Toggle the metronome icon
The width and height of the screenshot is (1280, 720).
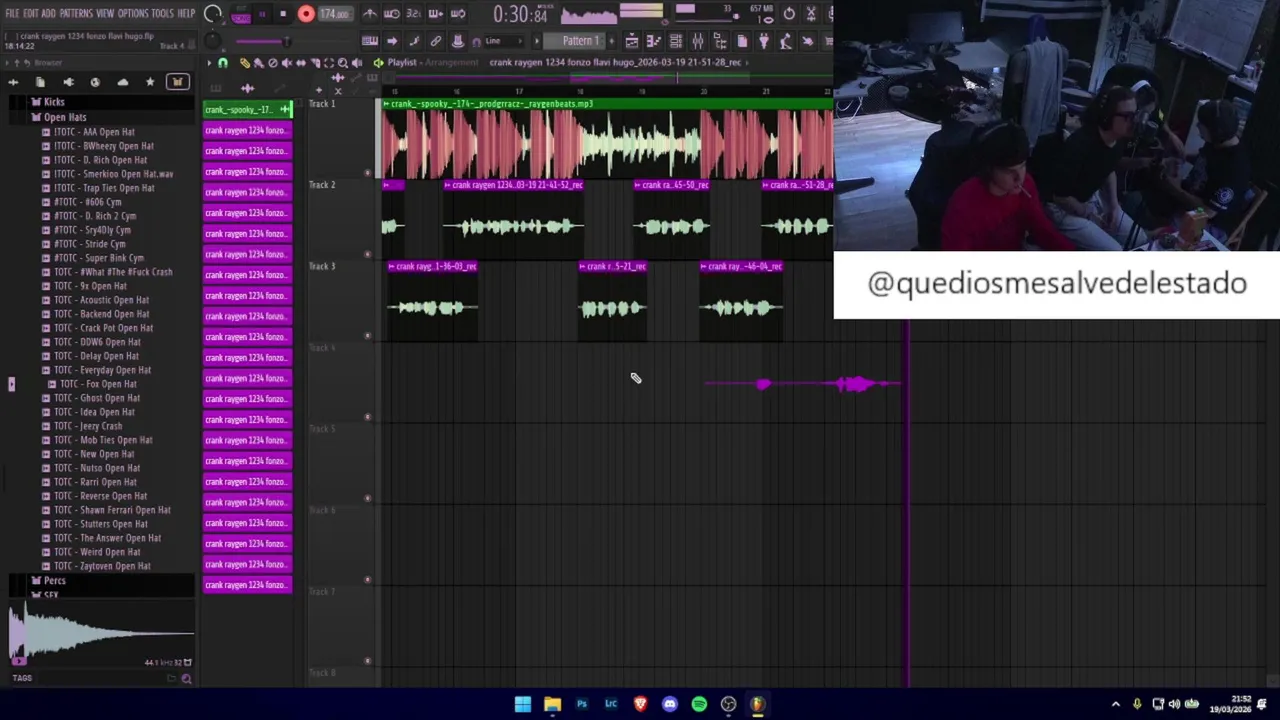click(x=370, y=14)
